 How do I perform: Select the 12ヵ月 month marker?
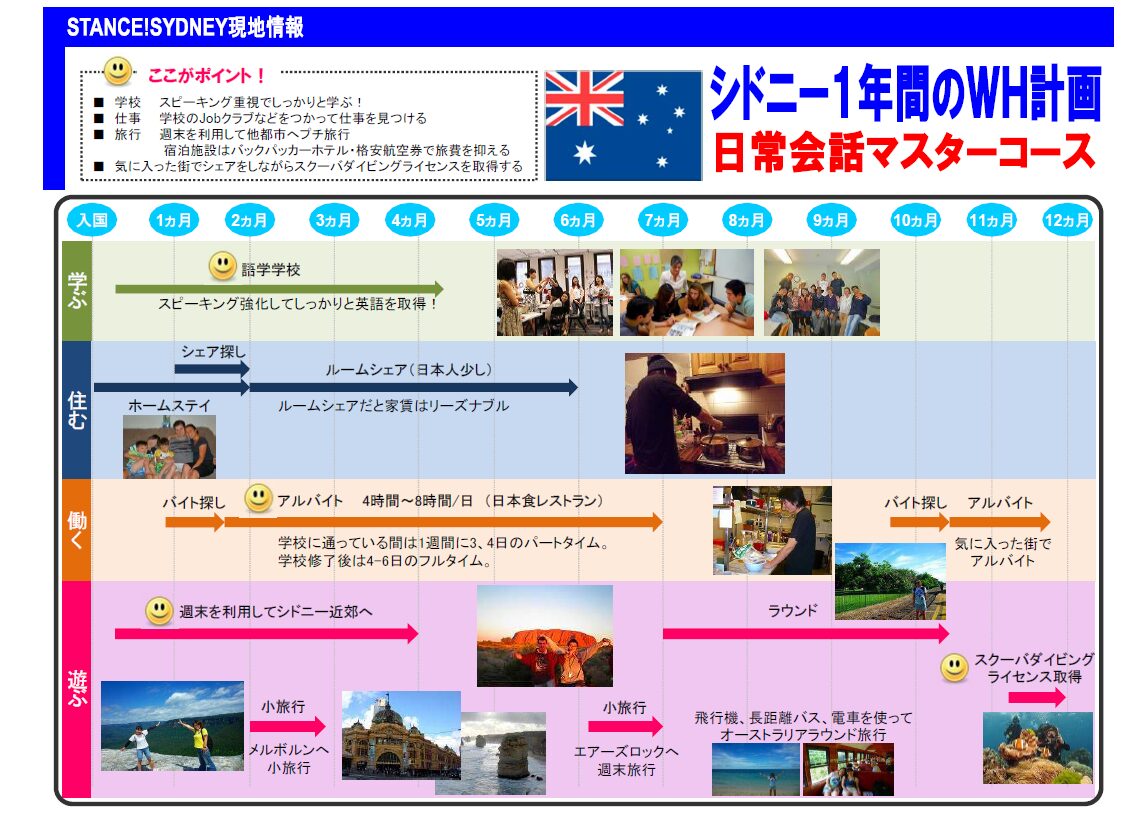tap(1066, 220)
